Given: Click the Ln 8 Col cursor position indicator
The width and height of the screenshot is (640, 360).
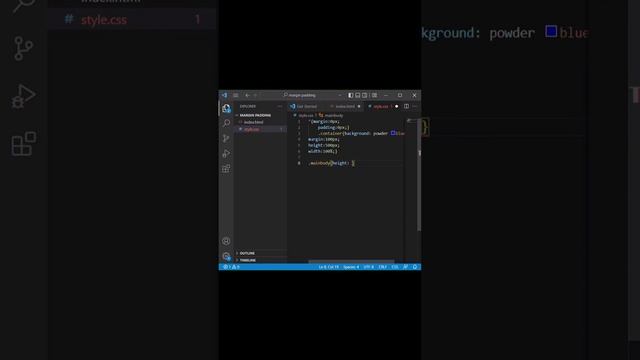Looking at the screenshot, I should click(329, 267).
